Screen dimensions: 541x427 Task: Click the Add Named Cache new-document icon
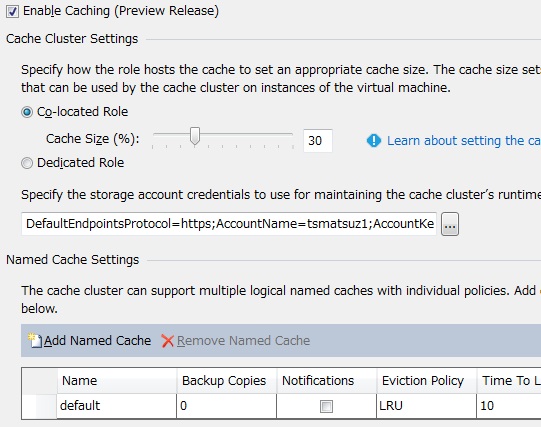tap(35, 341)
